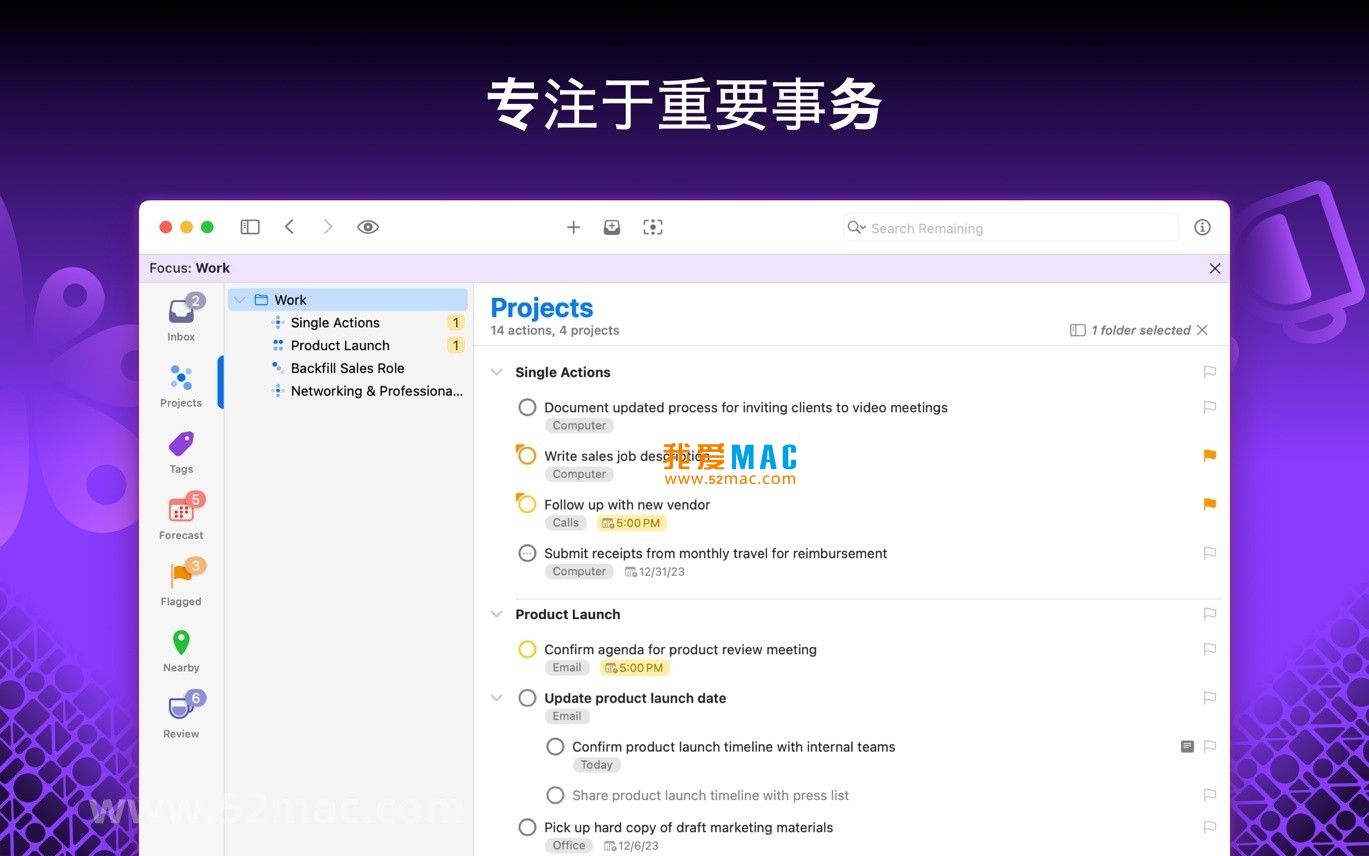Open the Projects perspective
This screenshot has width=1369, height=856.
click(181, 379)
